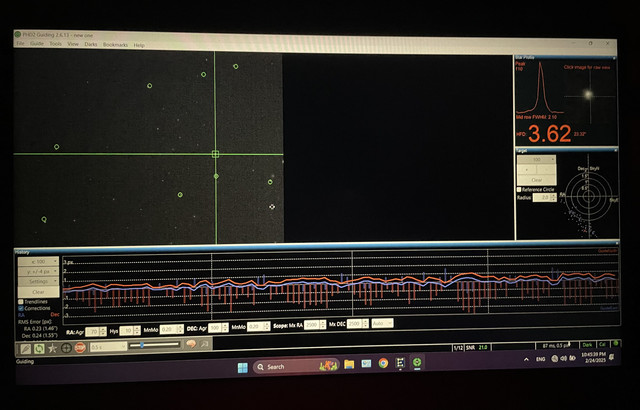The height and width of the screenshot is (410, 640).
Task: Click the dark taskbar icon right of Chrome
Action: point(400,363)
